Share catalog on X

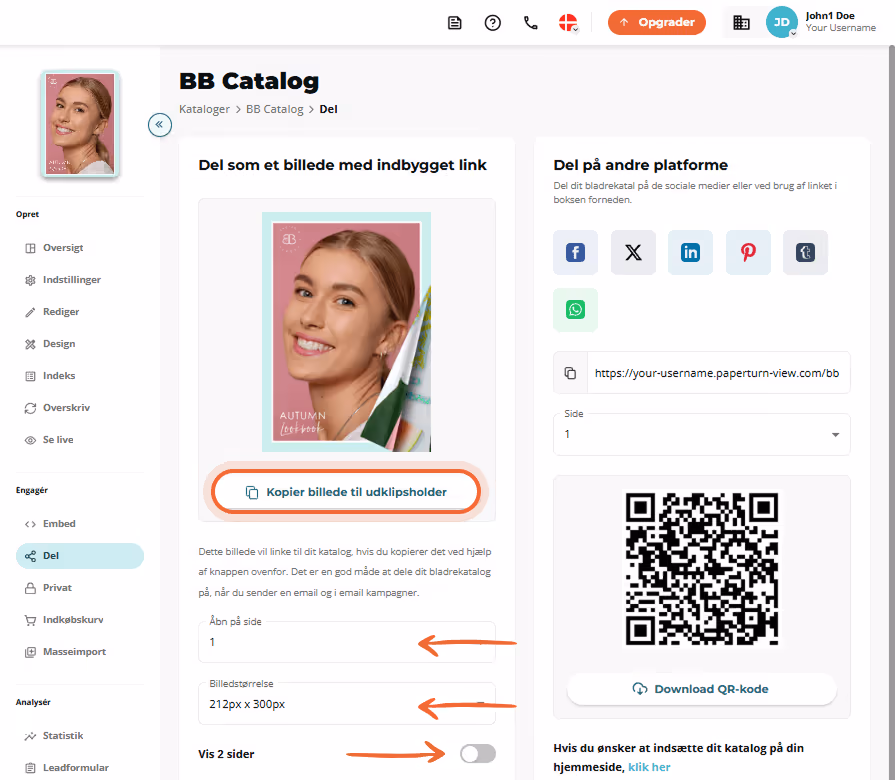(633, 252)
